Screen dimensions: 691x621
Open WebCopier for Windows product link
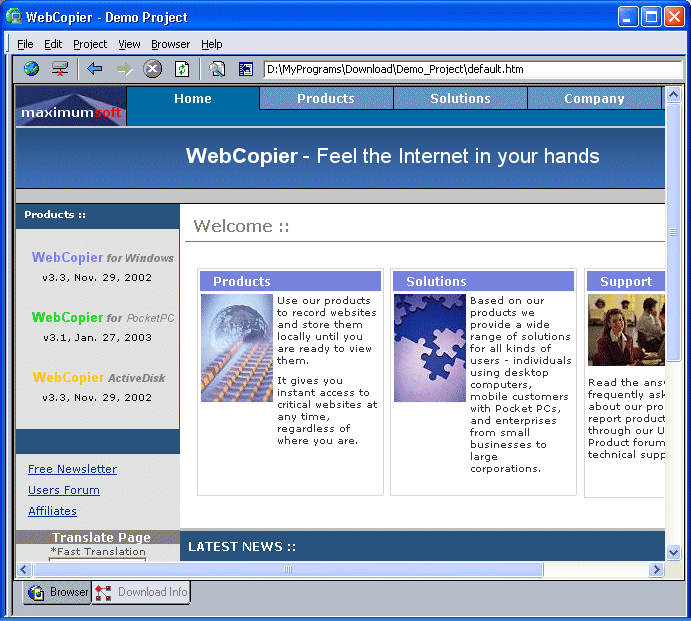(102, 257)
